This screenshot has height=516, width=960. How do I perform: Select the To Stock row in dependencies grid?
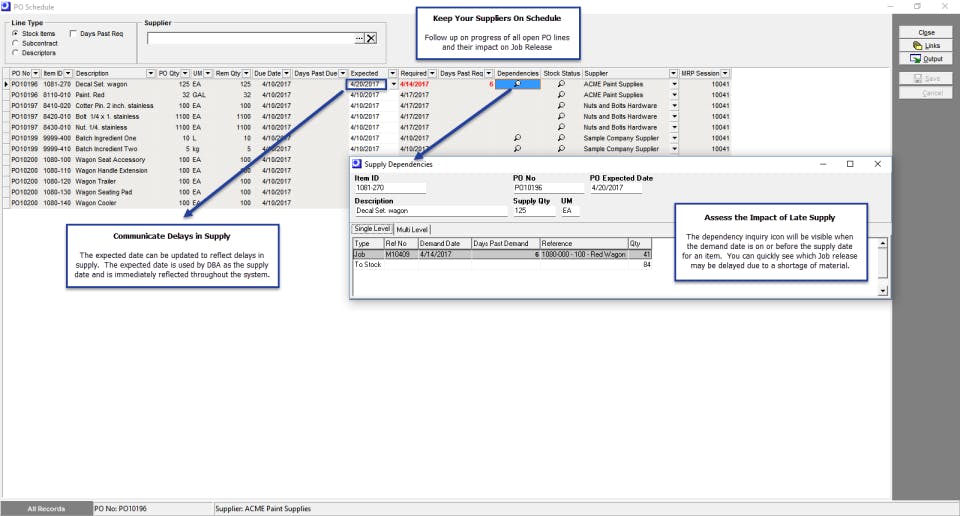click(x=502, y=264)
